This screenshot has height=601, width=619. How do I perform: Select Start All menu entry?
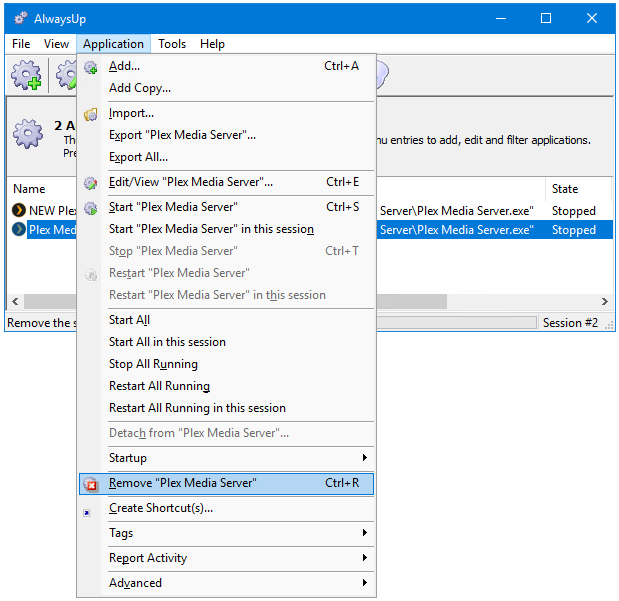(x=226, y=320)
